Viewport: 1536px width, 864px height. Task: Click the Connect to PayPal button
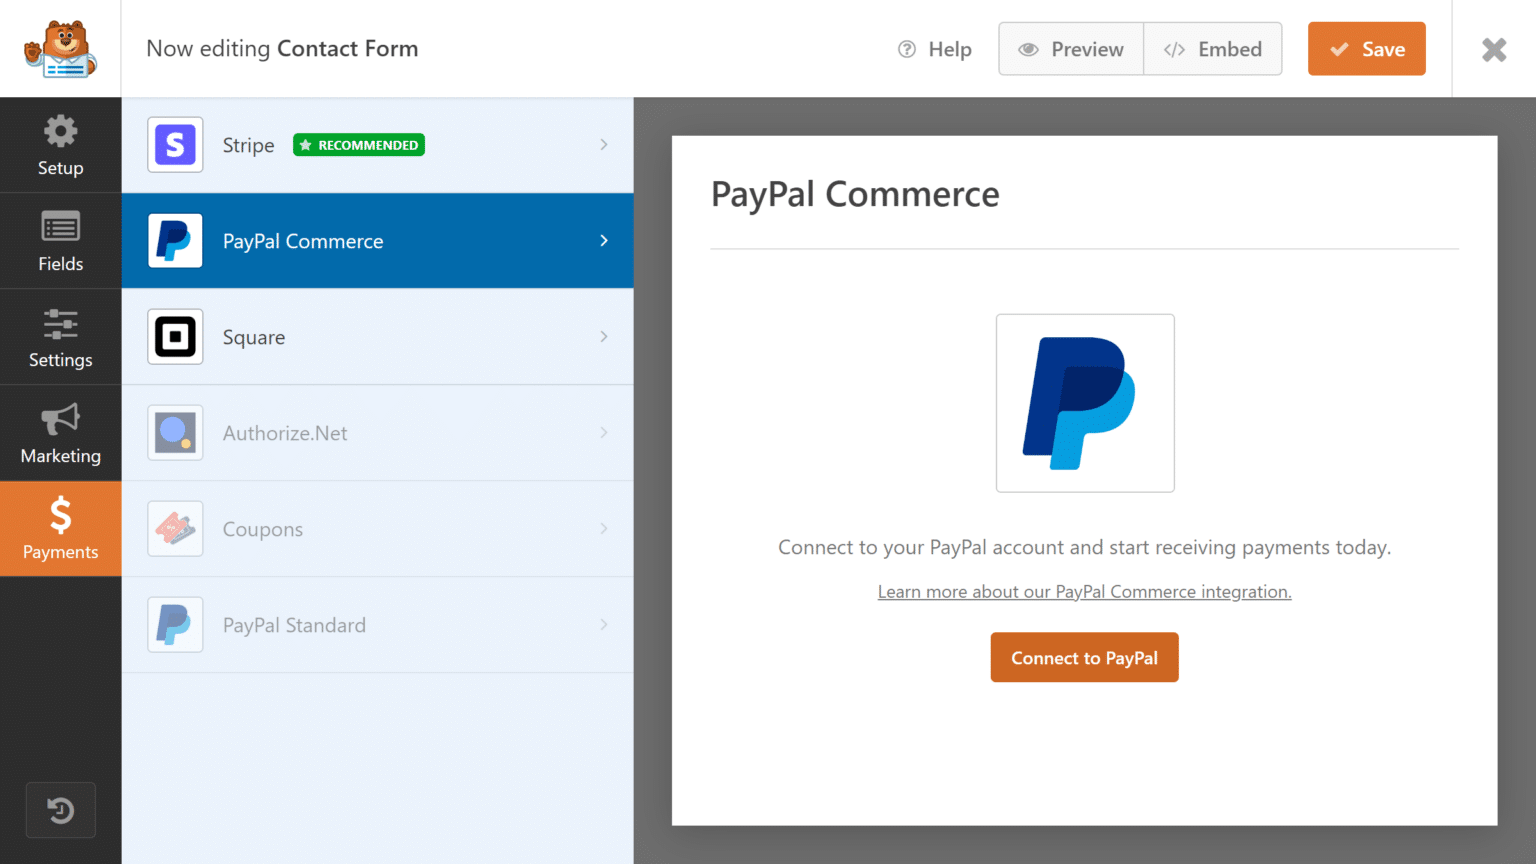point(1084,657)
